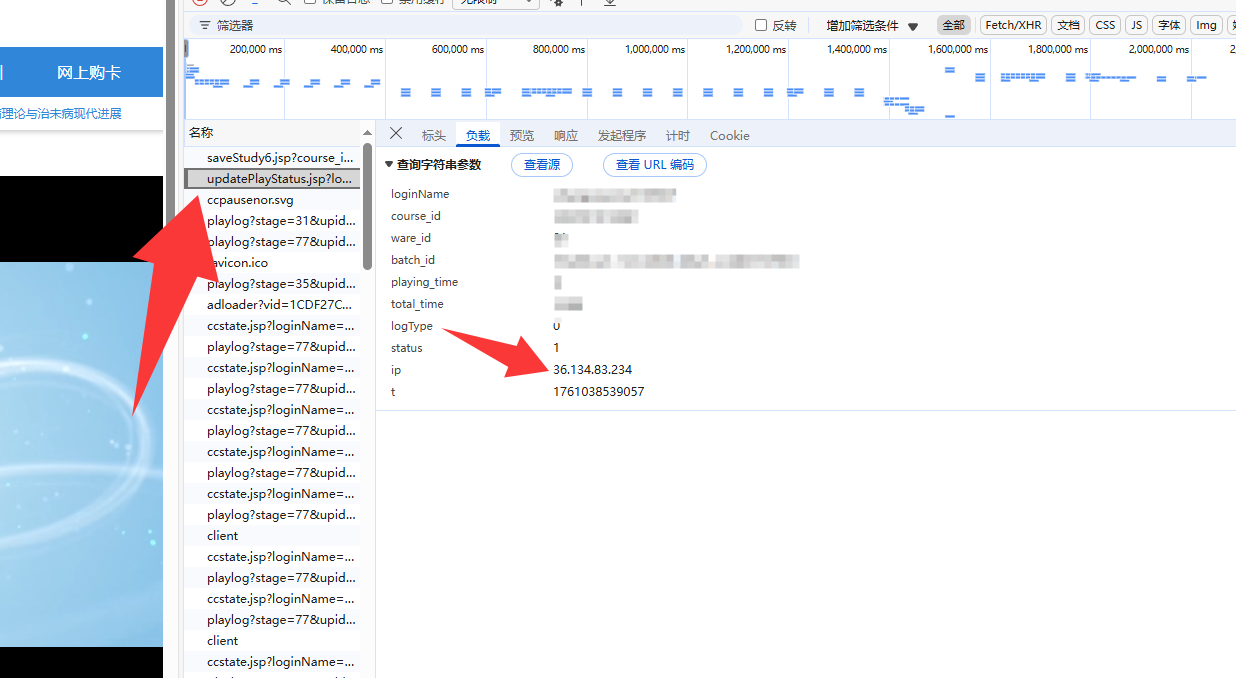Sort requests by the 名称 column header
The height and width of the screenshot is (678, 1236).
tap(201, 132)
